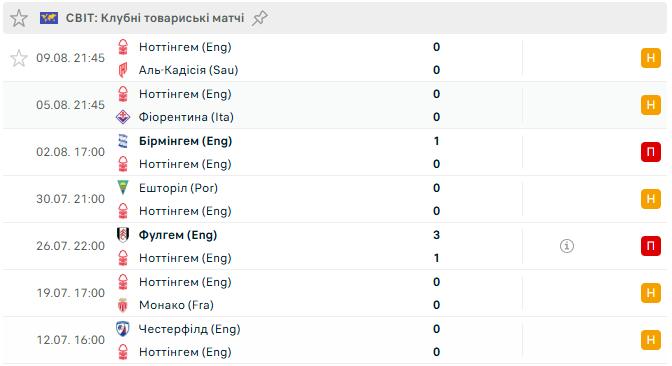672x366 pixels.
Task: Click the Monaco team logo
Action: [123, 305]
